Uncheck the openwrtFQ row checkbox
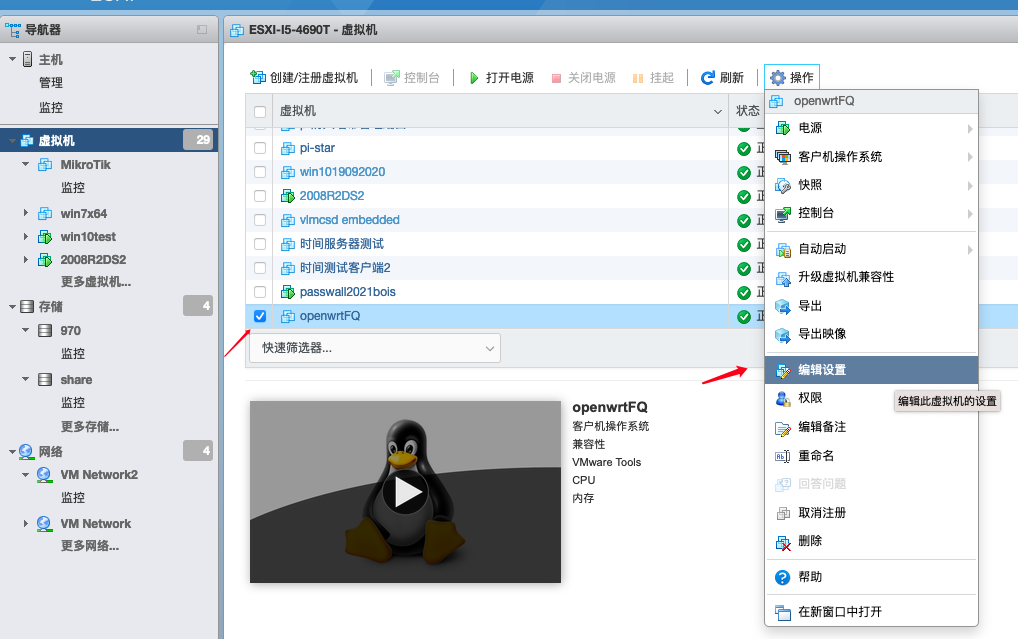The height and width of the screenshot is (639, 1018). (x=260, y=316)
